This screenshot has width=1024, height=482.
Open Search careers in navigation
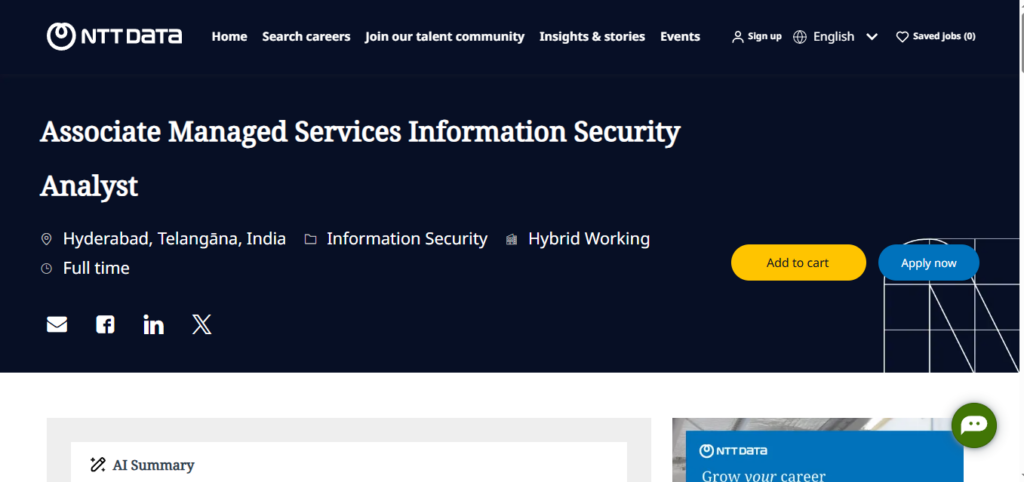coord(306,37)
